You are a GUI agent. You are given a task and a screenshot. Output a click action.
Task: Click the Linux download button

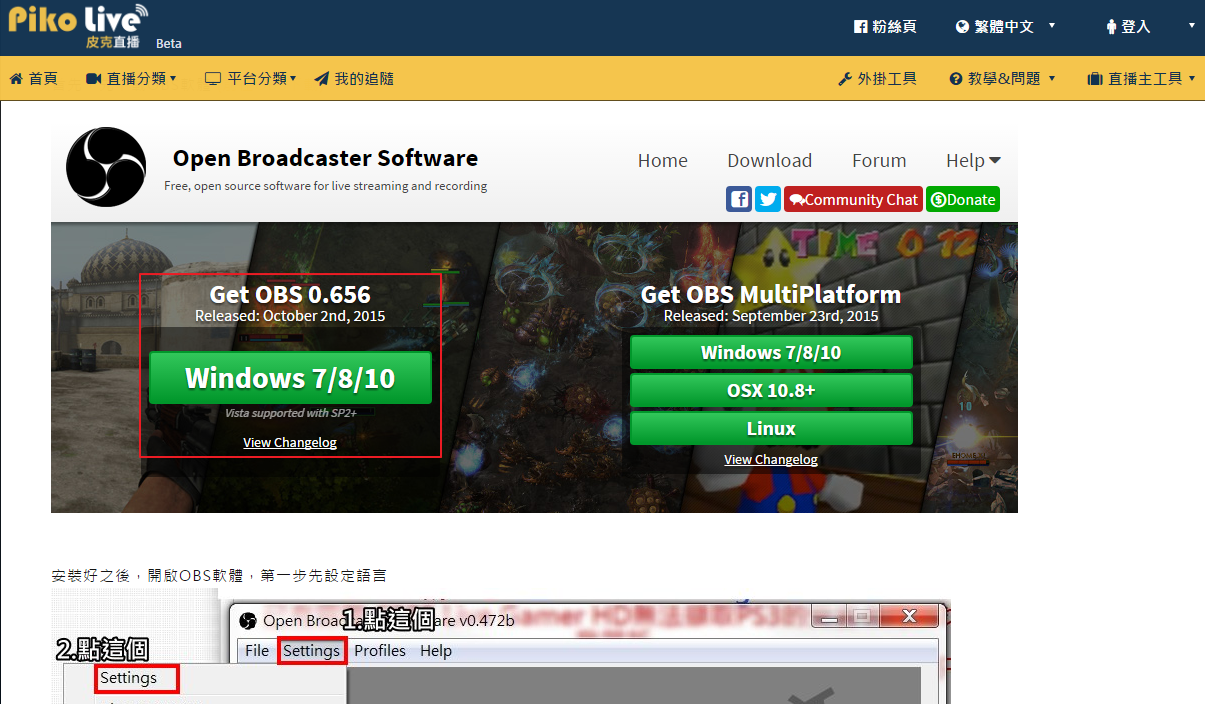pyautogui.click(x=771, y=428)
